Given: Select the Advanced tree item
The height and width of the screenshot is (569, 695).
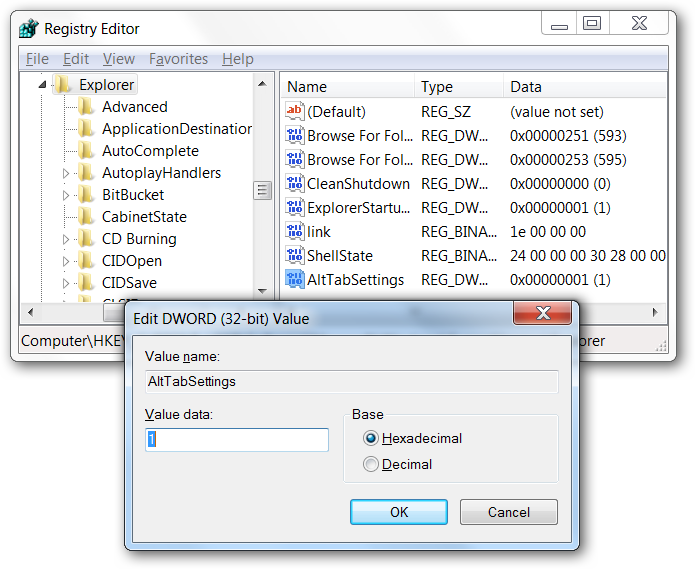Looking at the screenshot, I should click(x=135, y=107).
